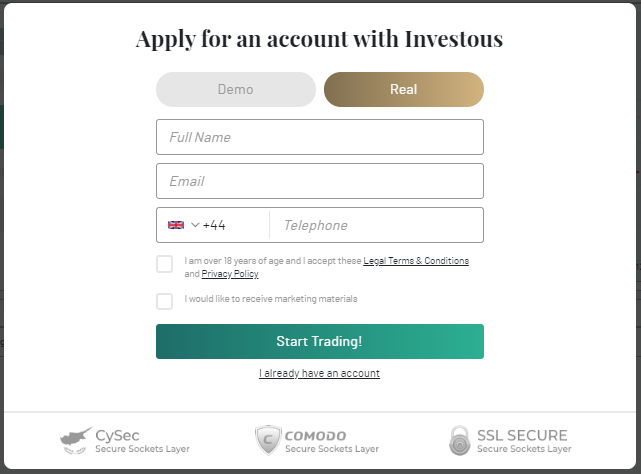Viewport: 641px width, 474px height.
Task: Switch to the Demo account tab
Action: click(x=236, y=89)
